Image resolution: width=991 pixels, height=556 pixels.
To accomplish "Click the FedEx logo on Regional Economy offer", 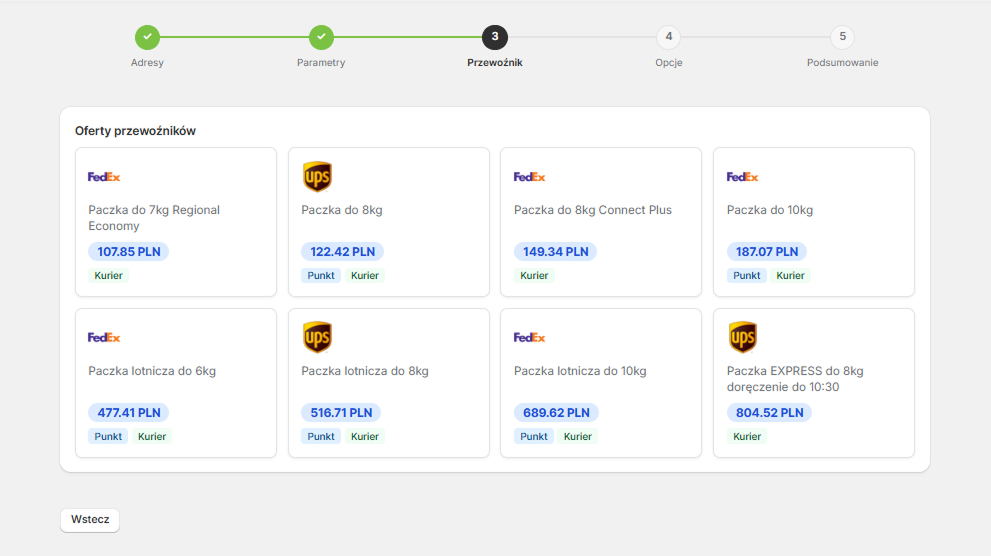I will (104, 177).
